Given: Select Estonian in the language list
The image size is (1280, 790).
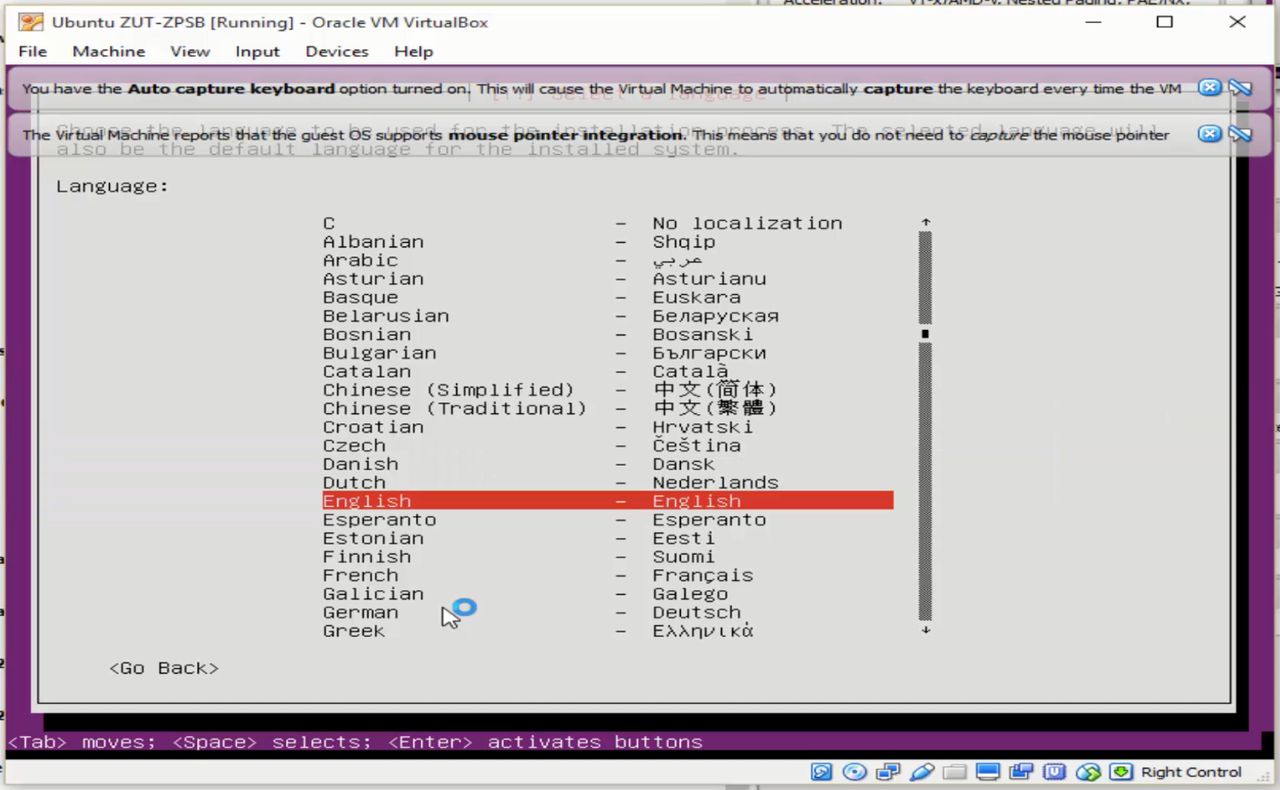Looking at the screenshot, I should [x=519, y=538].
